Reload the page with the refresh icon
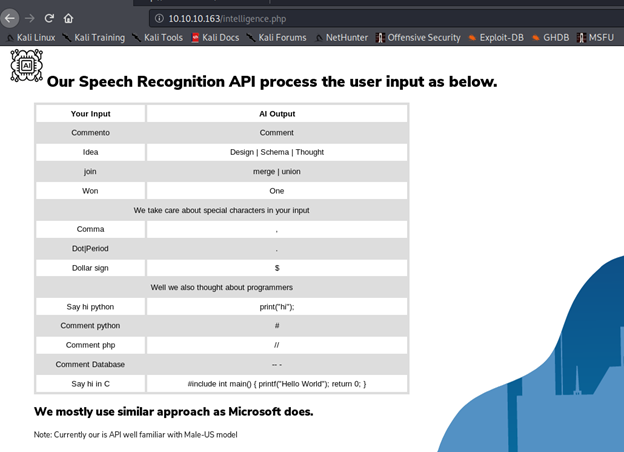Viewport: 624px width, 452px height. tap(49, 18)
